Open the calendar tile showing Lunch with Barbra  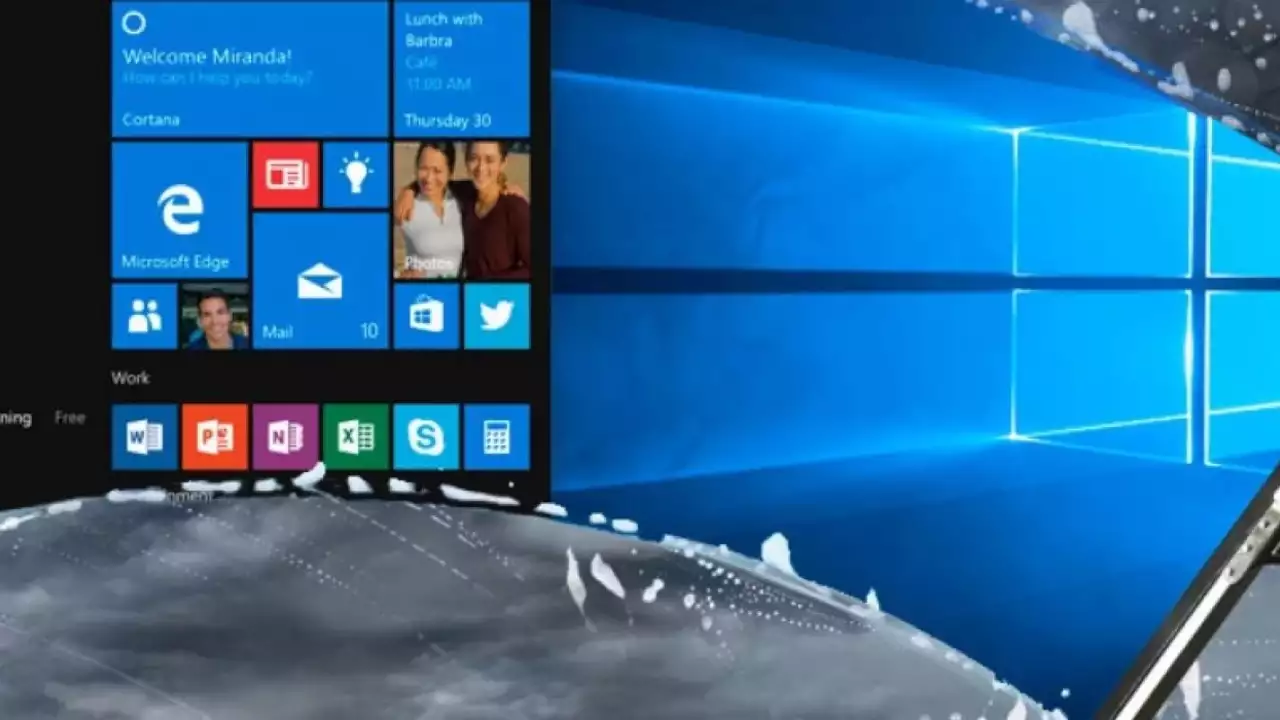[462, 69]
